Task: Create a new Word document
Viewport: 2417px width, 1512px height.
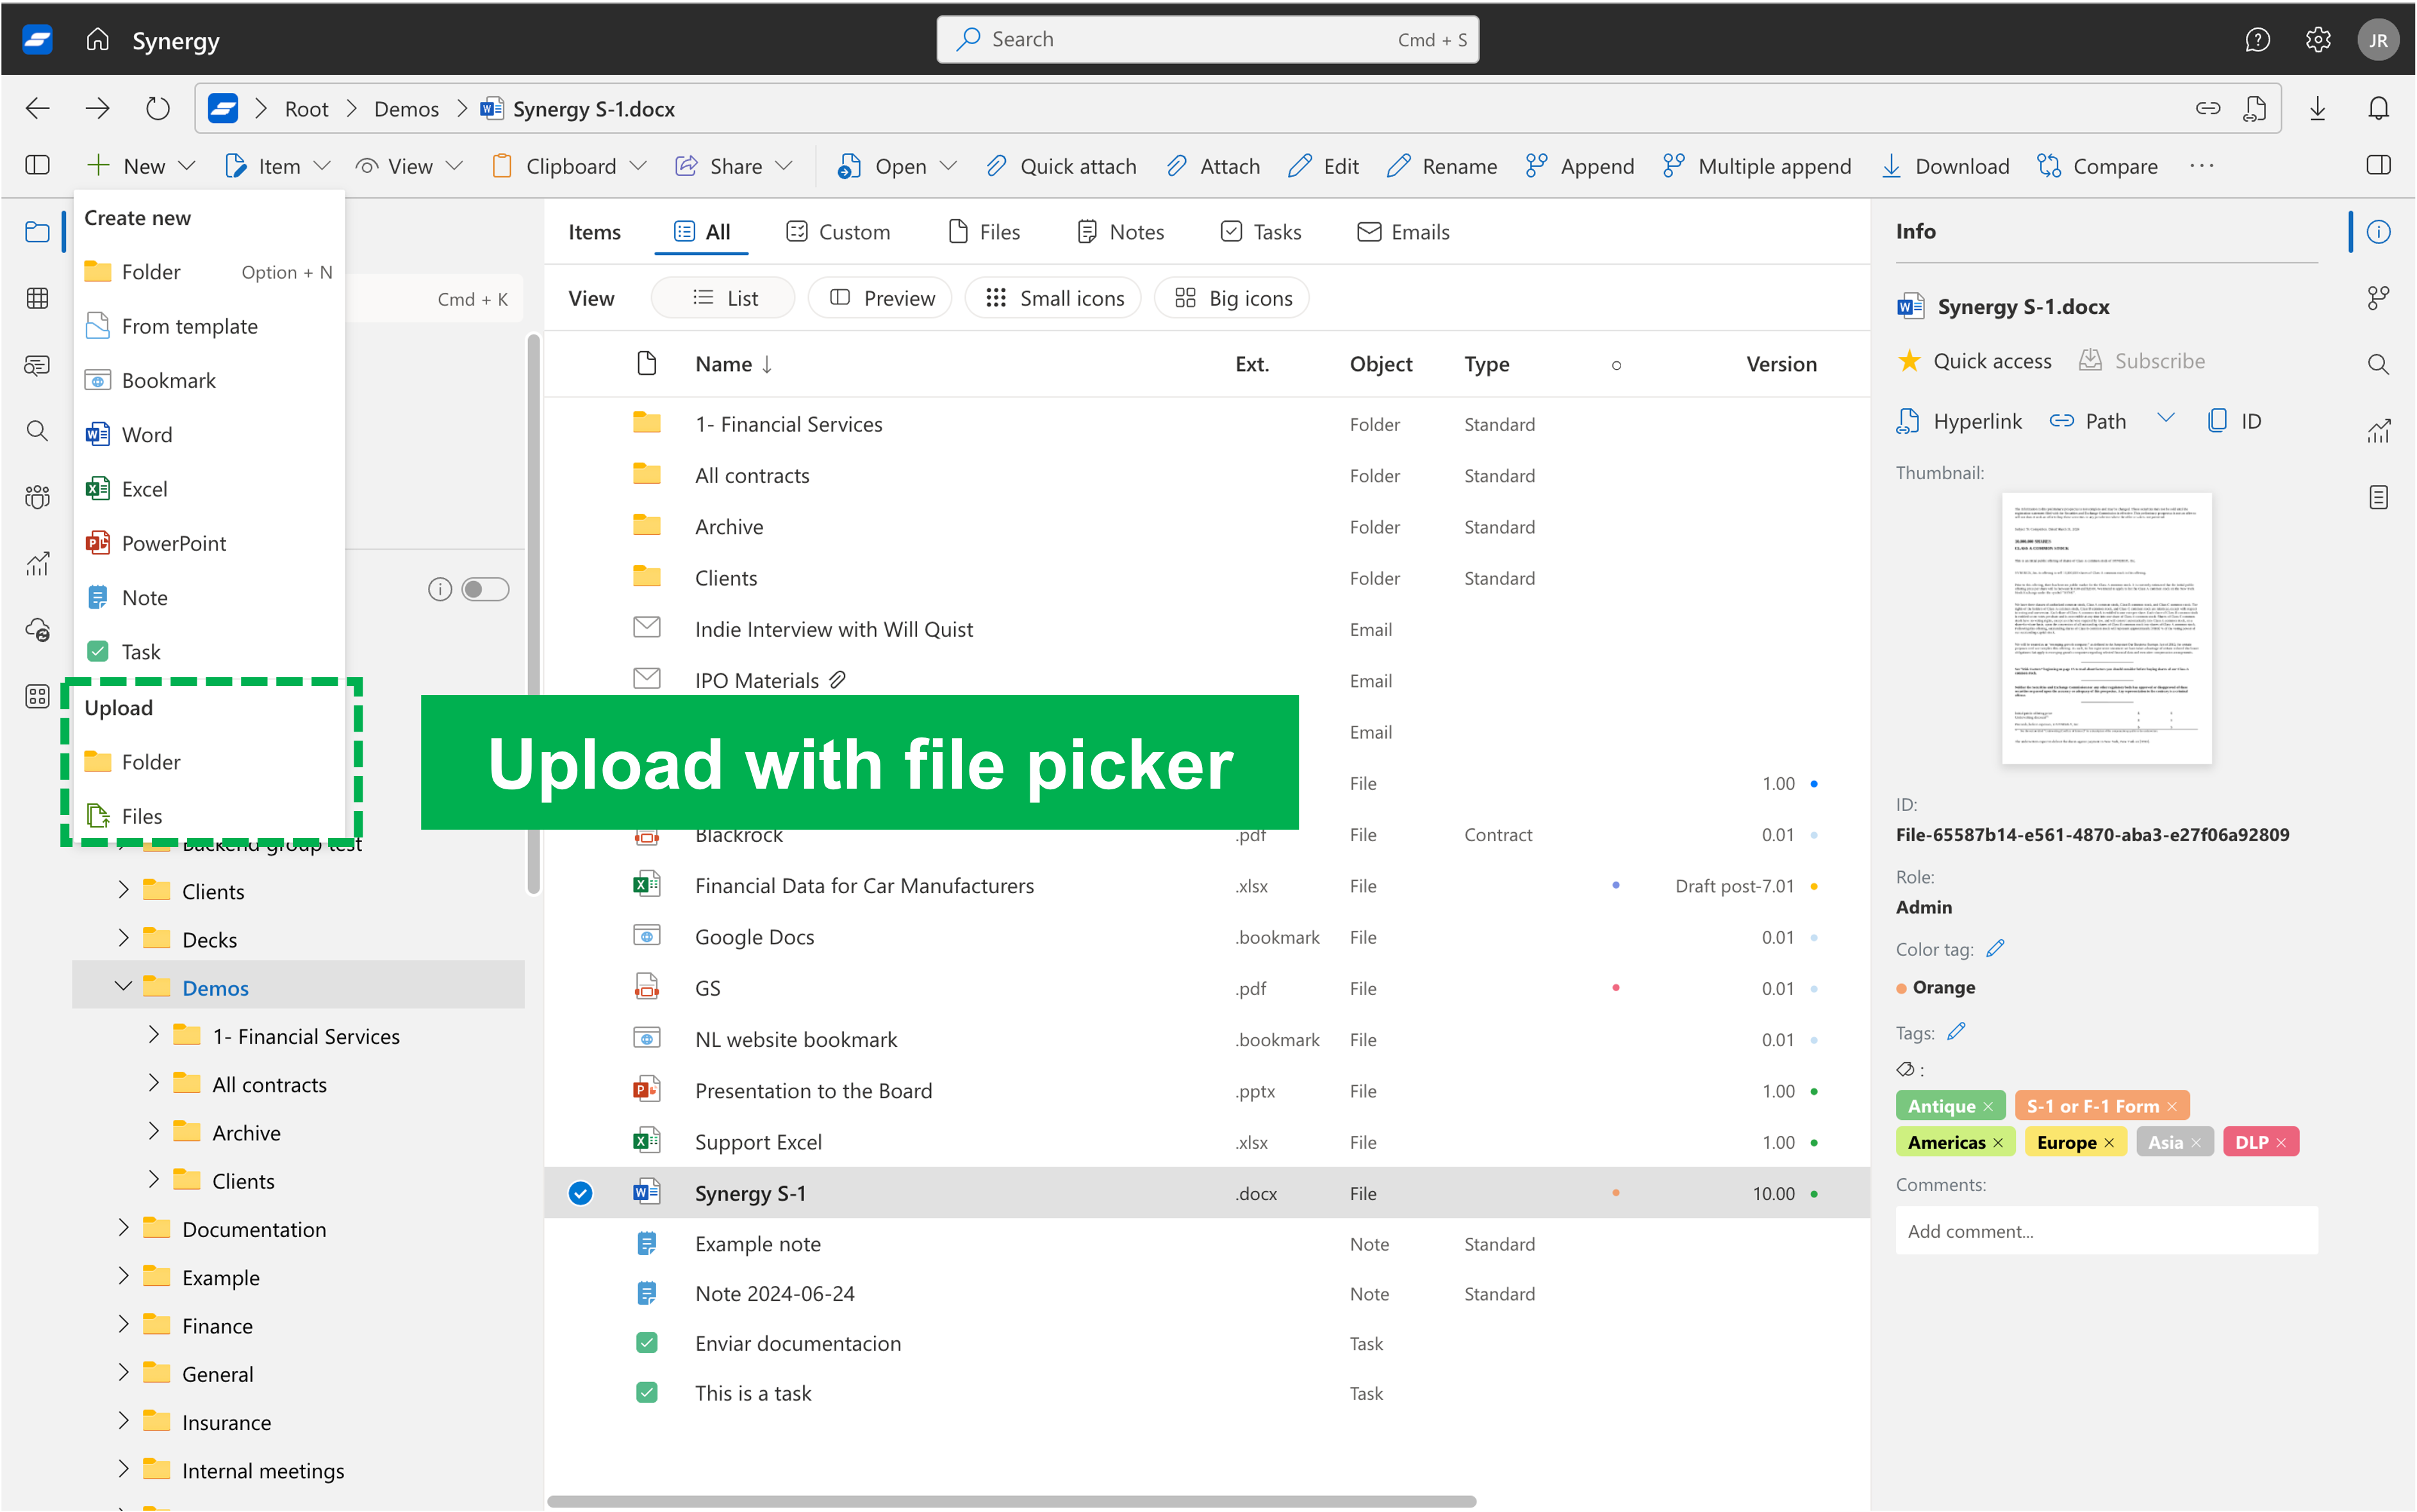Action: click(x=209, y=434)
